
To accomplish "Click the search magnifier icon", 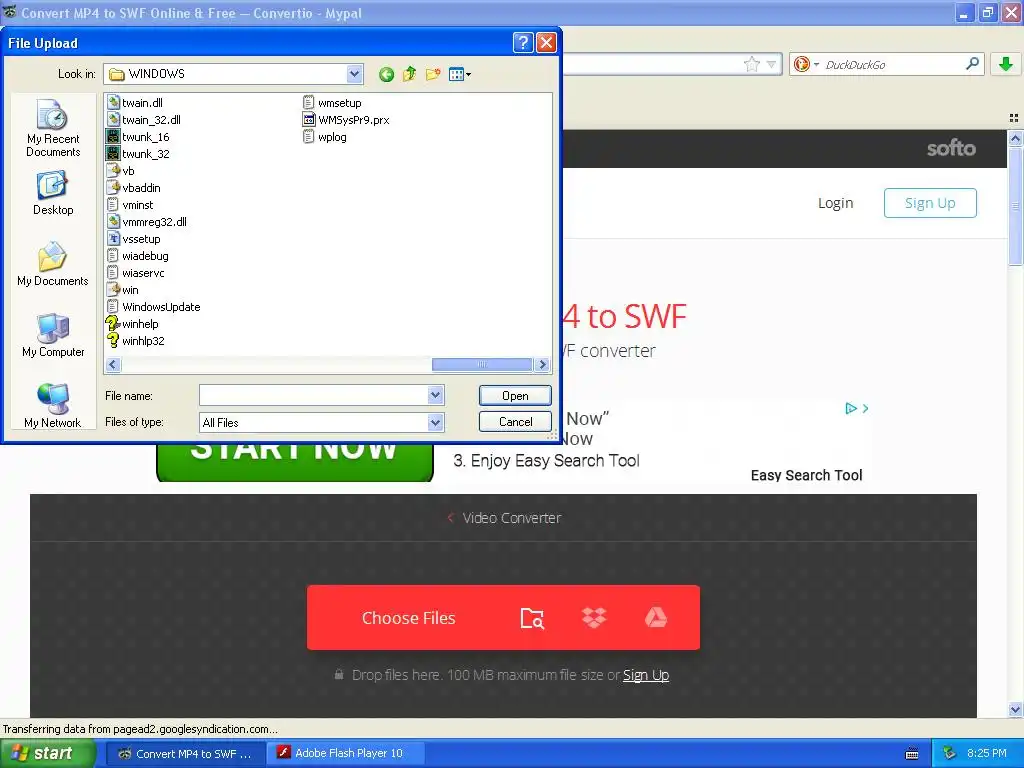I will pos(972,63).
